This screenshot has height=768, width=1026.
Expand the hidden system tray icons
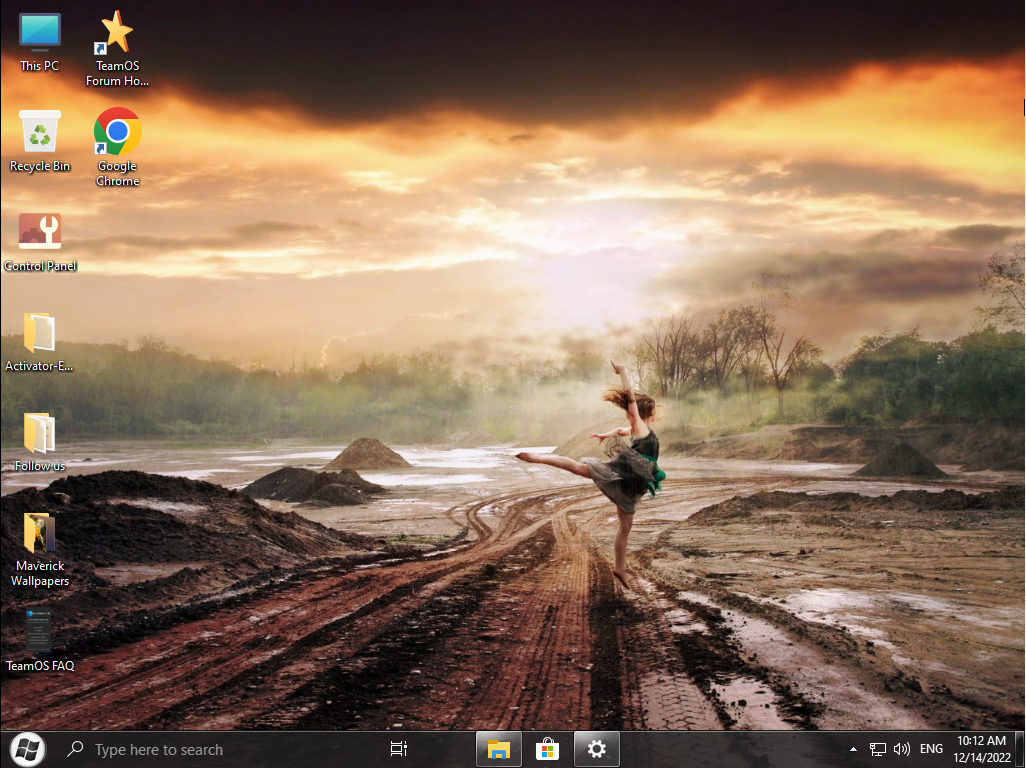coord(853,749)
